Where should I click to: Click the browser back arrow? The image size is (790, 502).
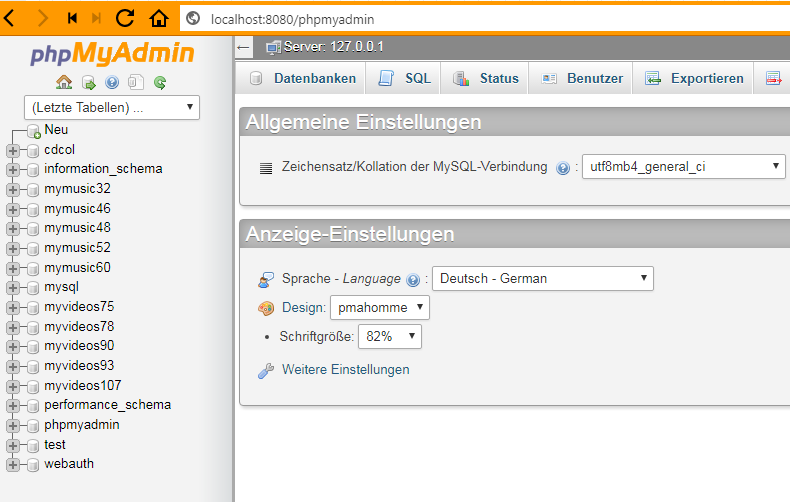tap(9, 19)
